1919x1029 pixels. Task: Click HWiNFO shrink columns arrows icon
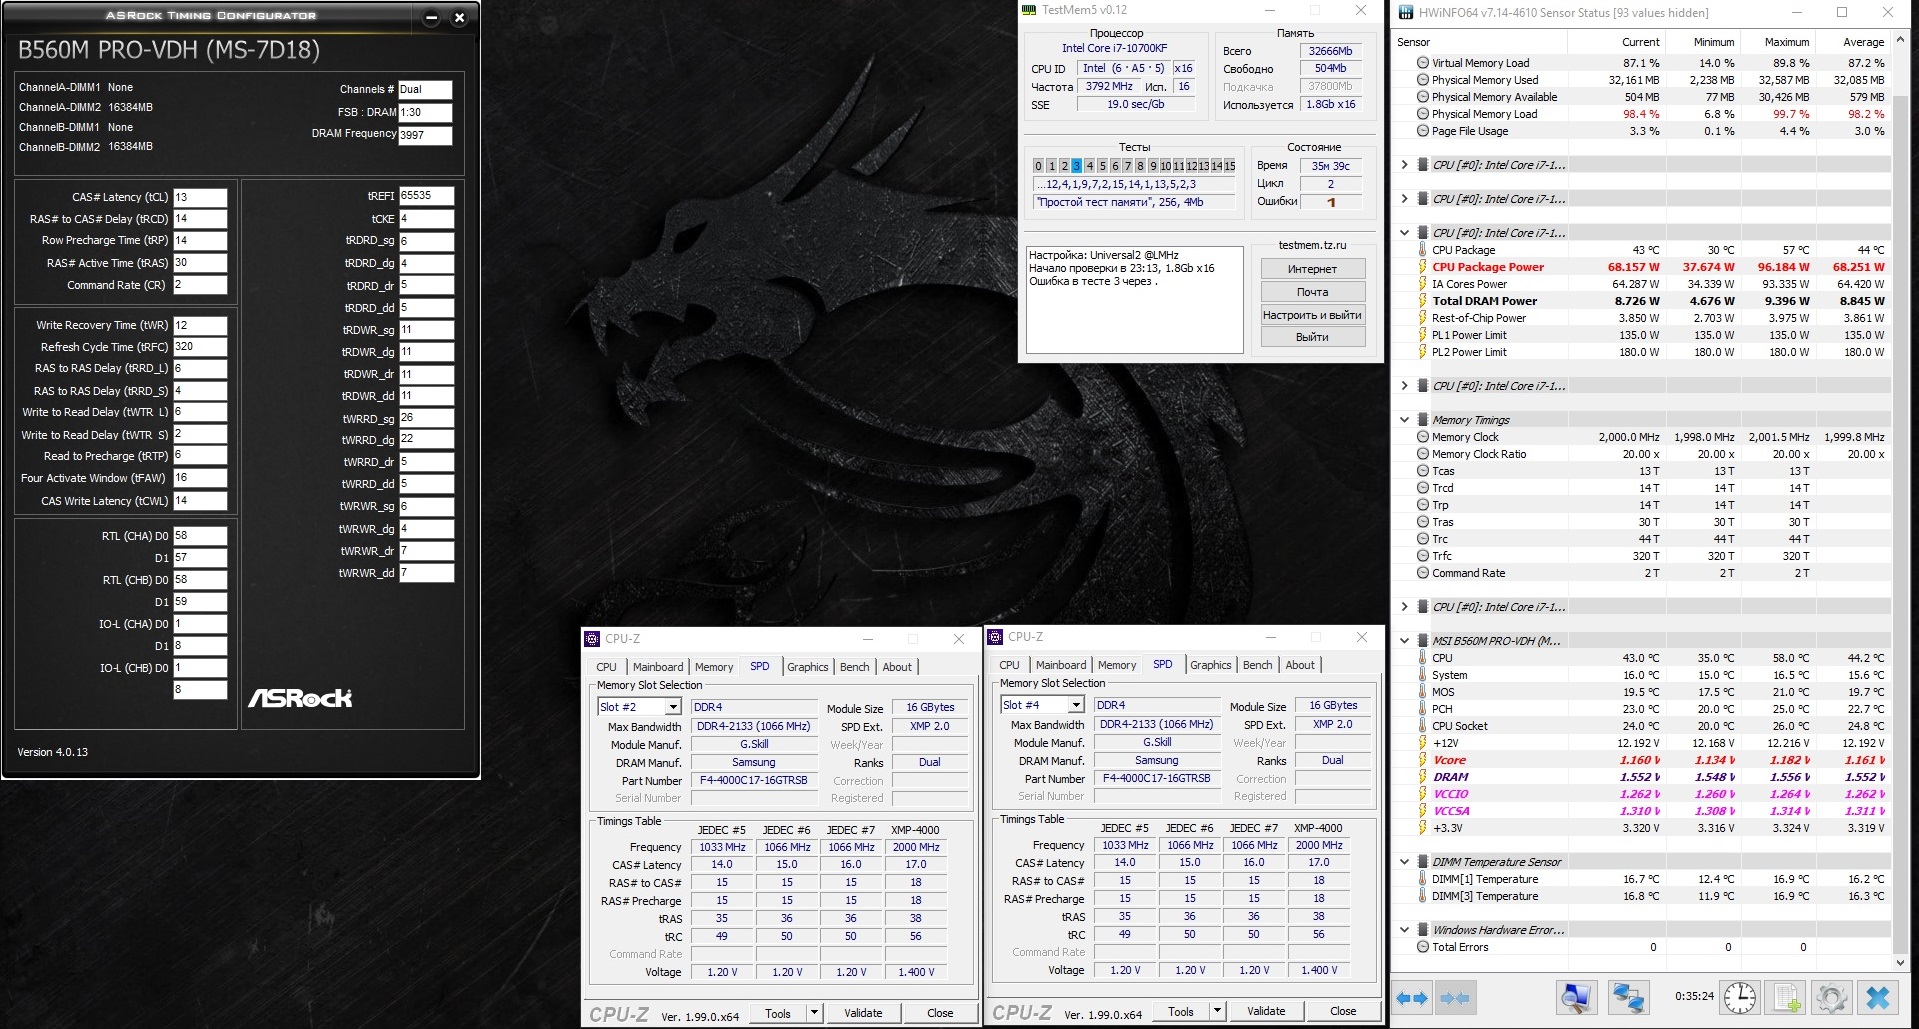coord(1456,998)
